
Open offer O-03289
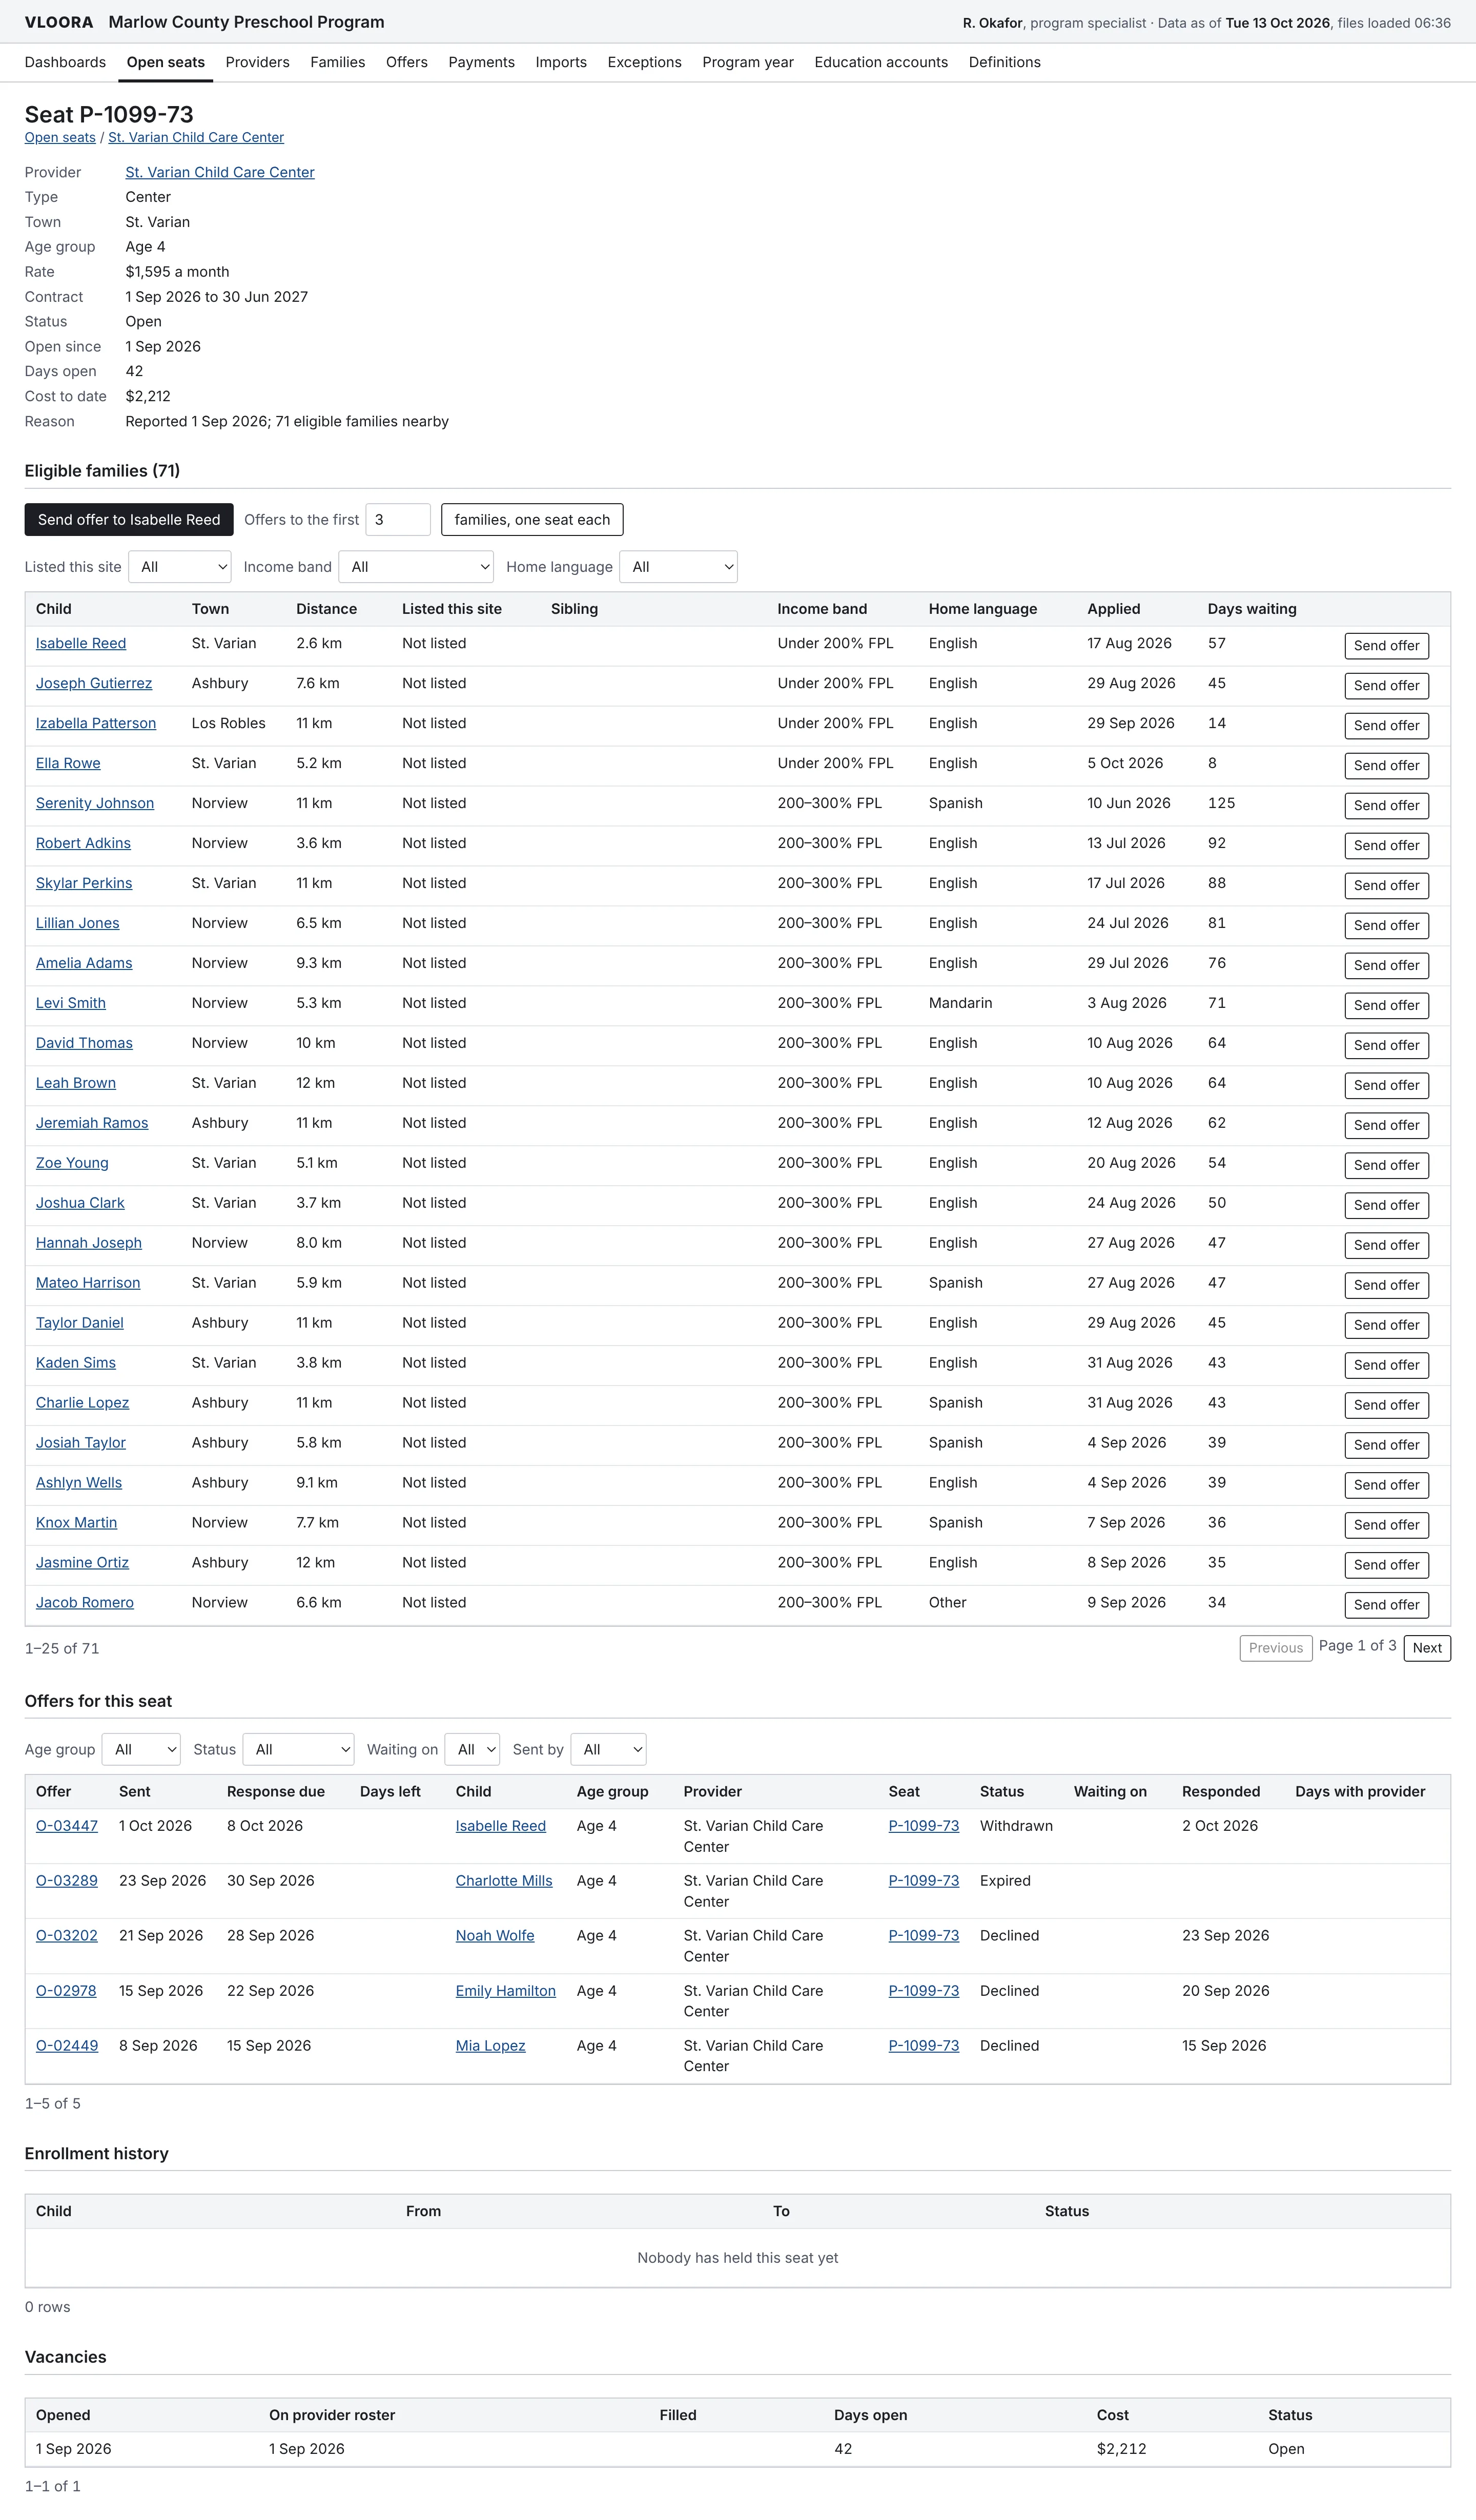[x=67, y=1881]
